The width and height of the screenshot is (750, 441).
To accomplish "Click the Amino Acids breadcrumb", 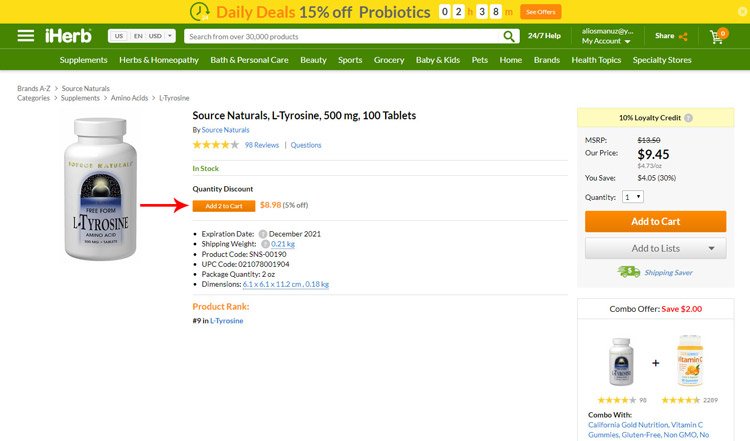I will [x=130, y=98].
